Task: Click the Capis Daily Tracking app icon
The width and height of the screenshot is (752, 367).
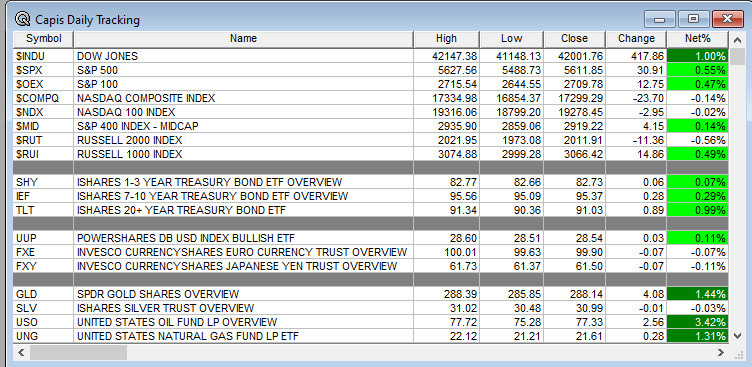Action: click(x=22, y=20)
